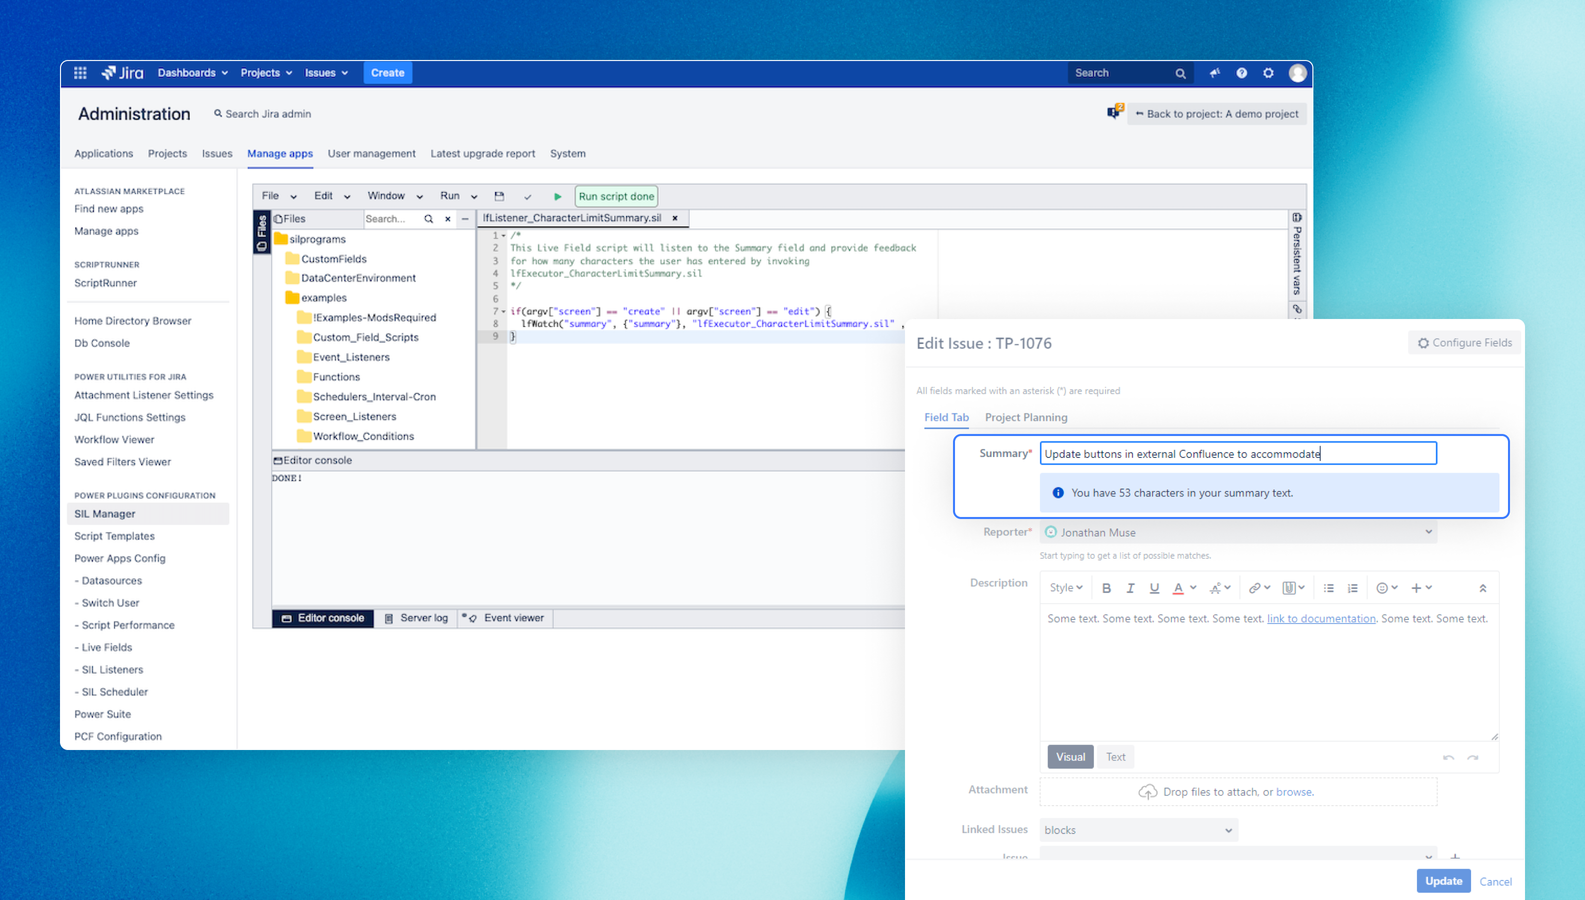This screenshot has height=900, width=1585.
Task: Click the Cancel link in Edit Issue
Action: pyautogui.click(x=1495, y=882)
